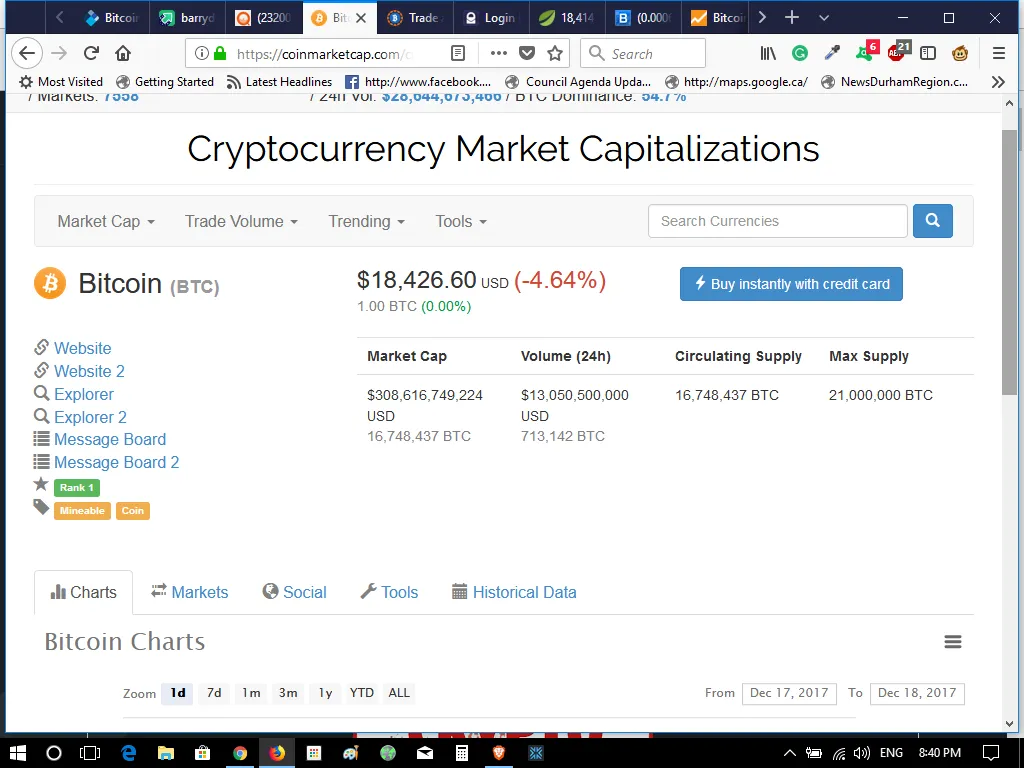This screenshot has width=1024, height=768.
Task: Switch to the Historical Data tab
Action: [515, 592]
